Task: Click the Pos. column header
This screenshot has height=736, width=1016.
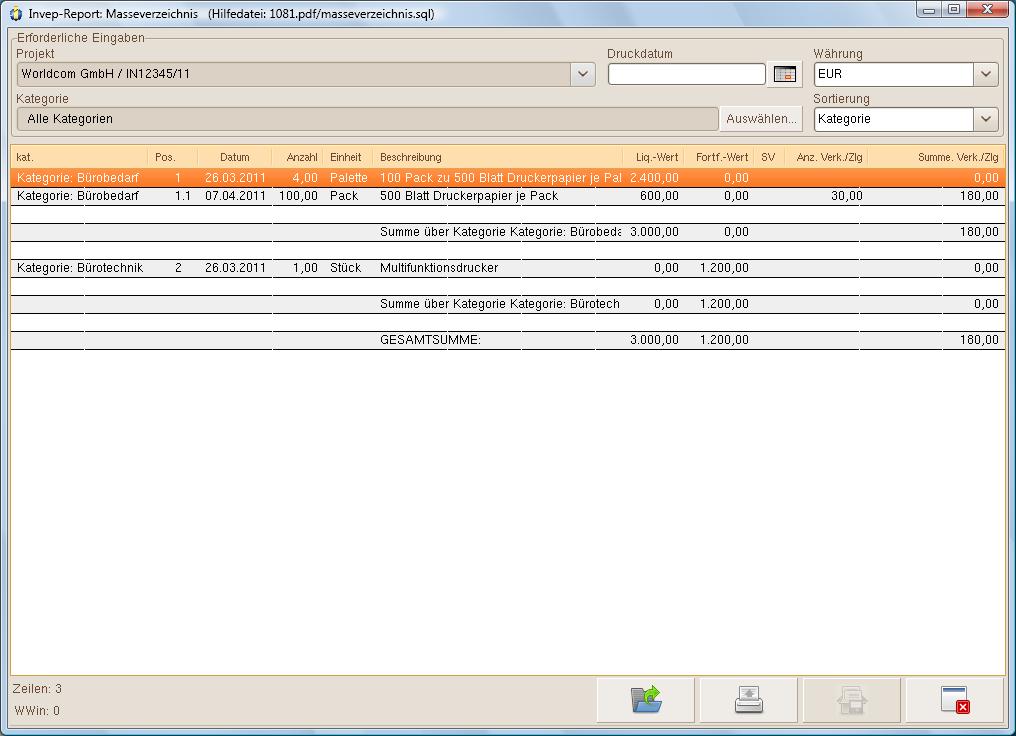Action: tap(172, 157)
